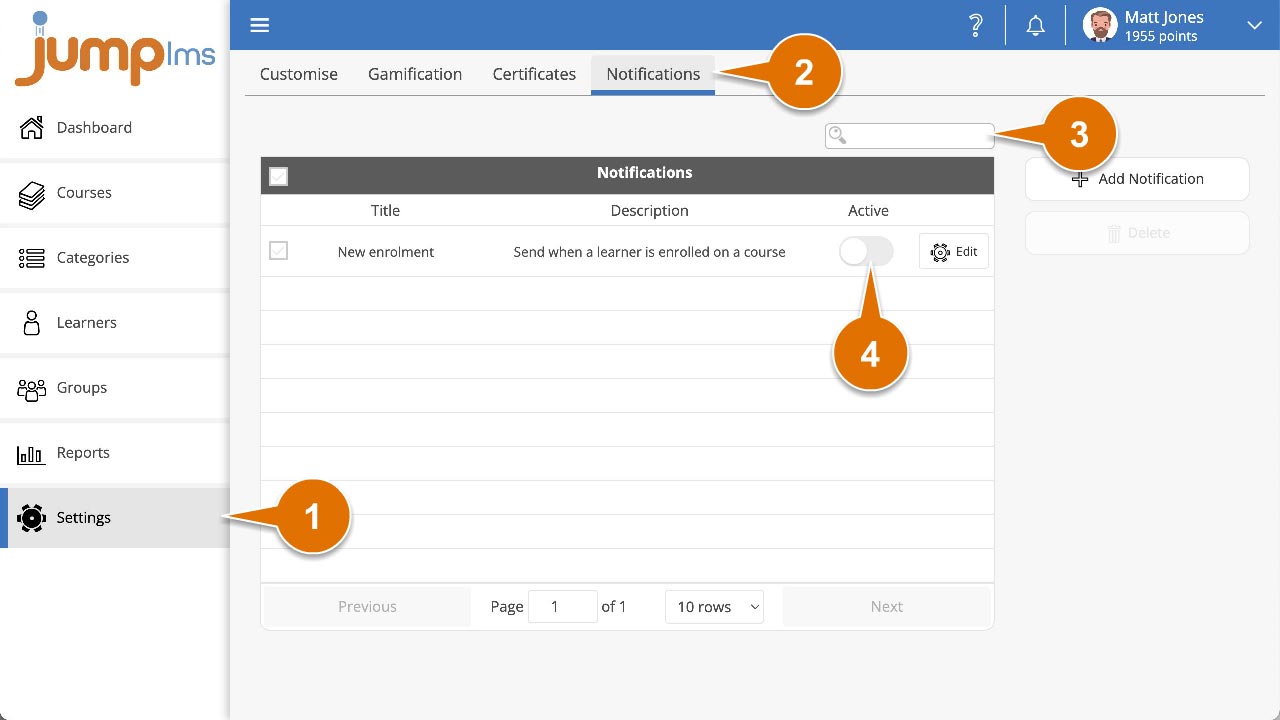Click the help question mark icon
The height and width of the screenshot is (720, 1280).
(976, 26)
